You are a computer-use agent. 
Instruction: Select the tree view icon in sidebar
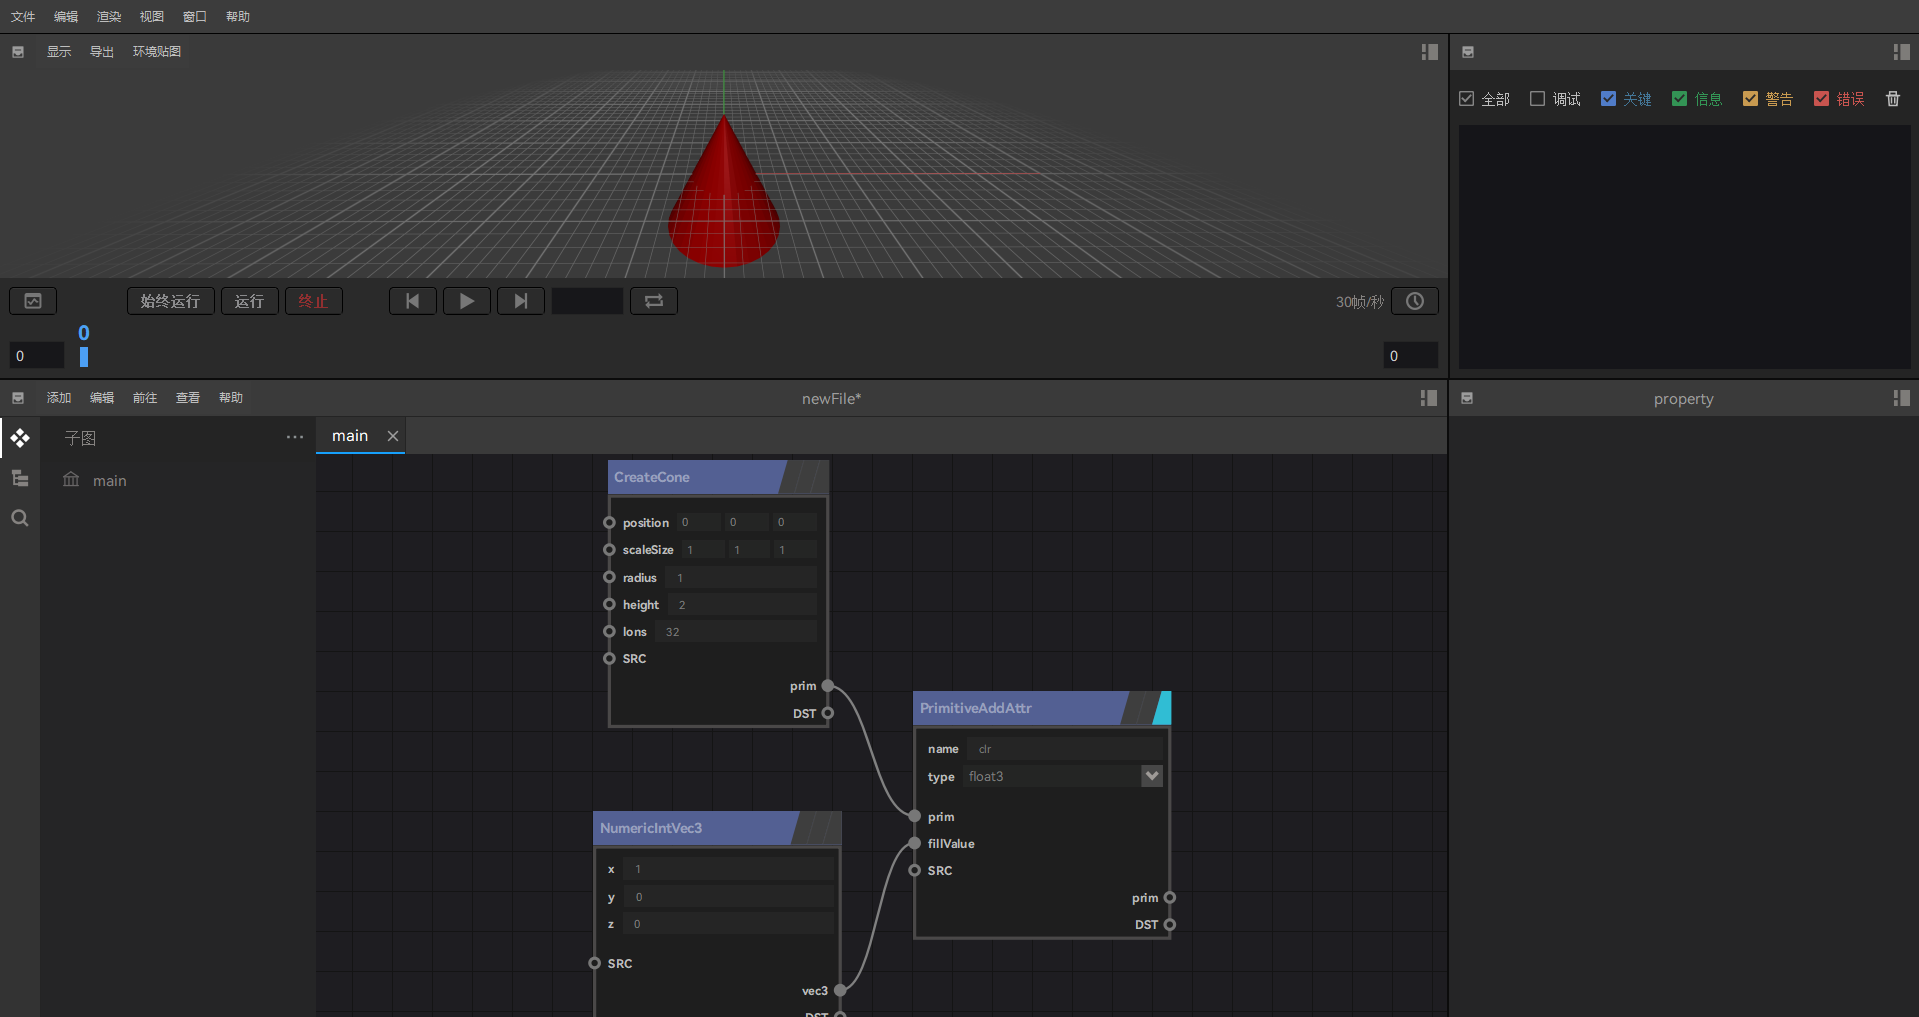tap(20, 478)
